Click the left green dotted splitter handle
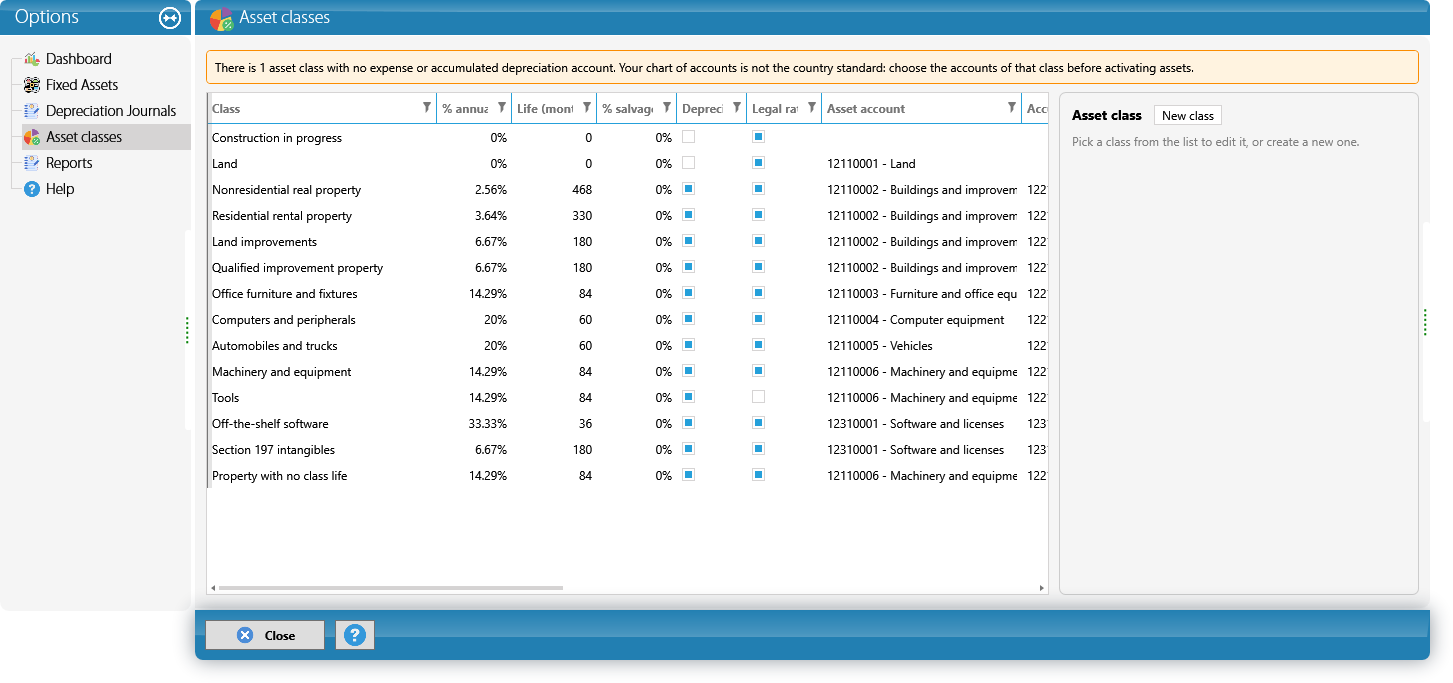 point(187,331)
